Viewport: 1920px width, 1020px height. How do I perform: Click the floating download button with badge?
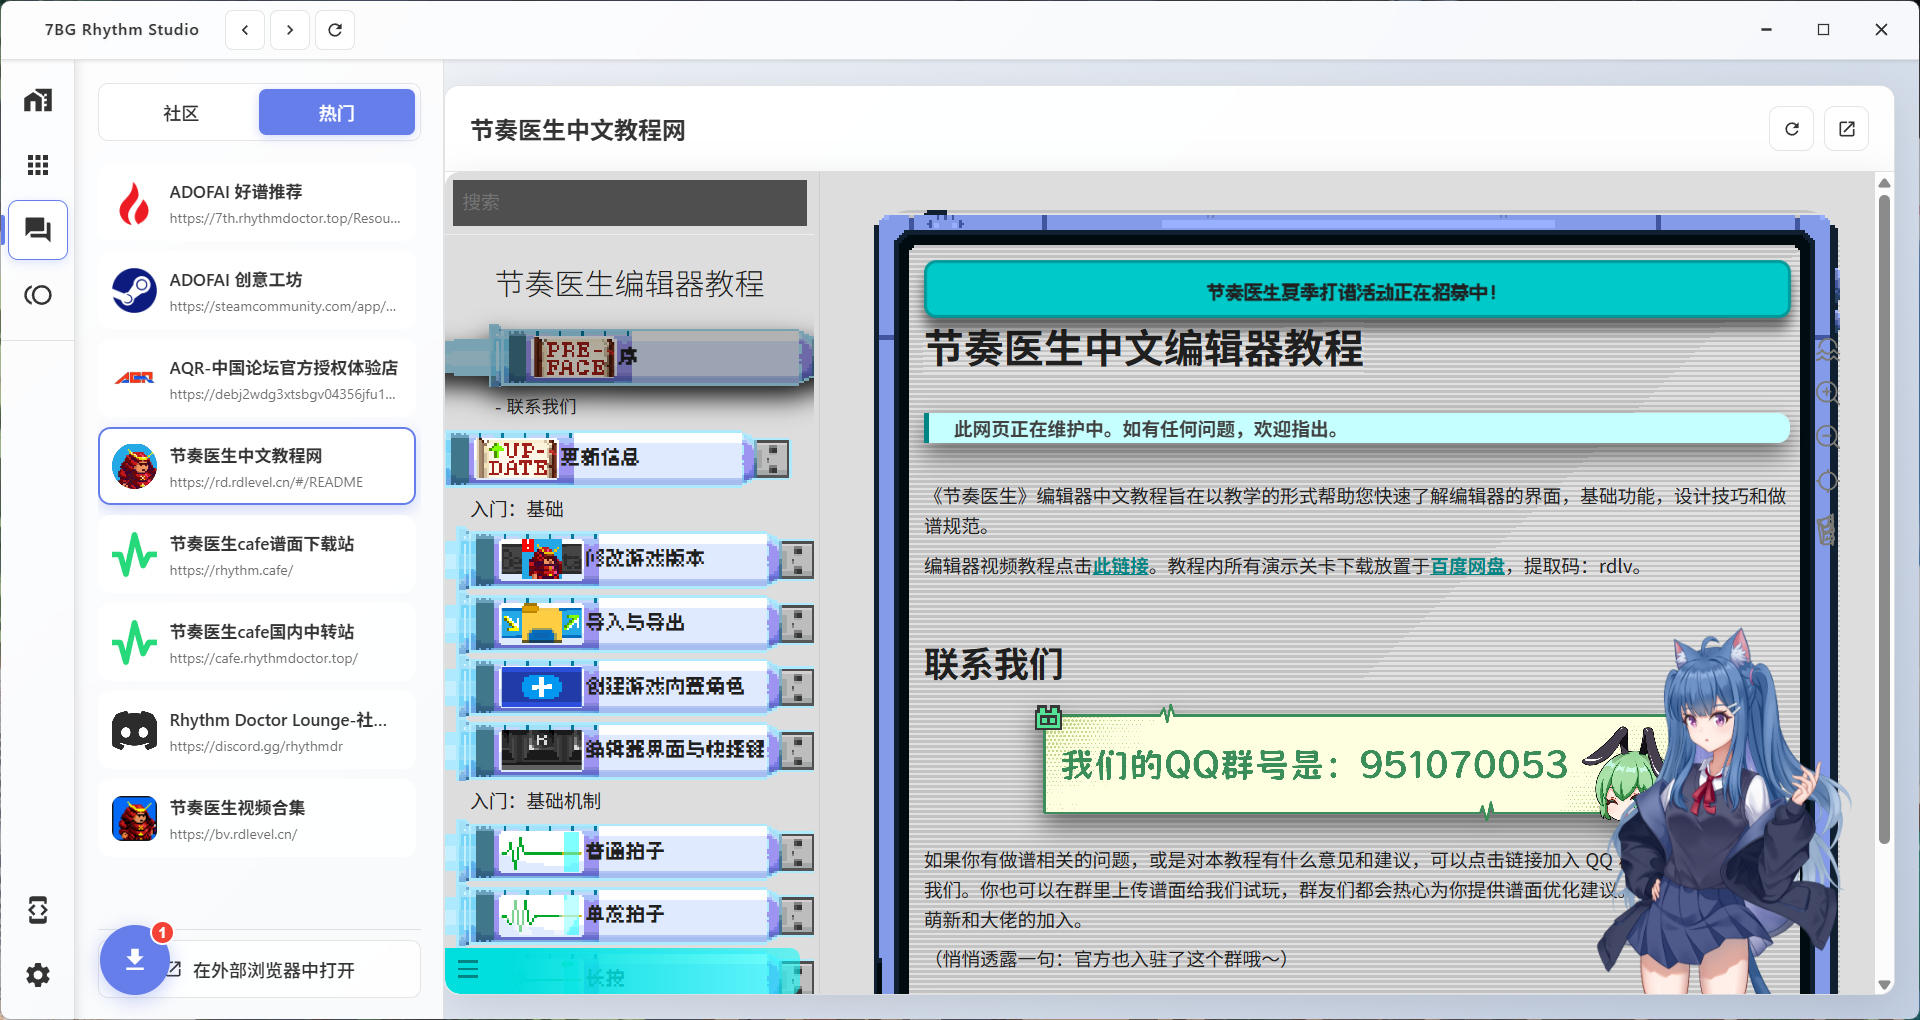(x=134, y=960)
